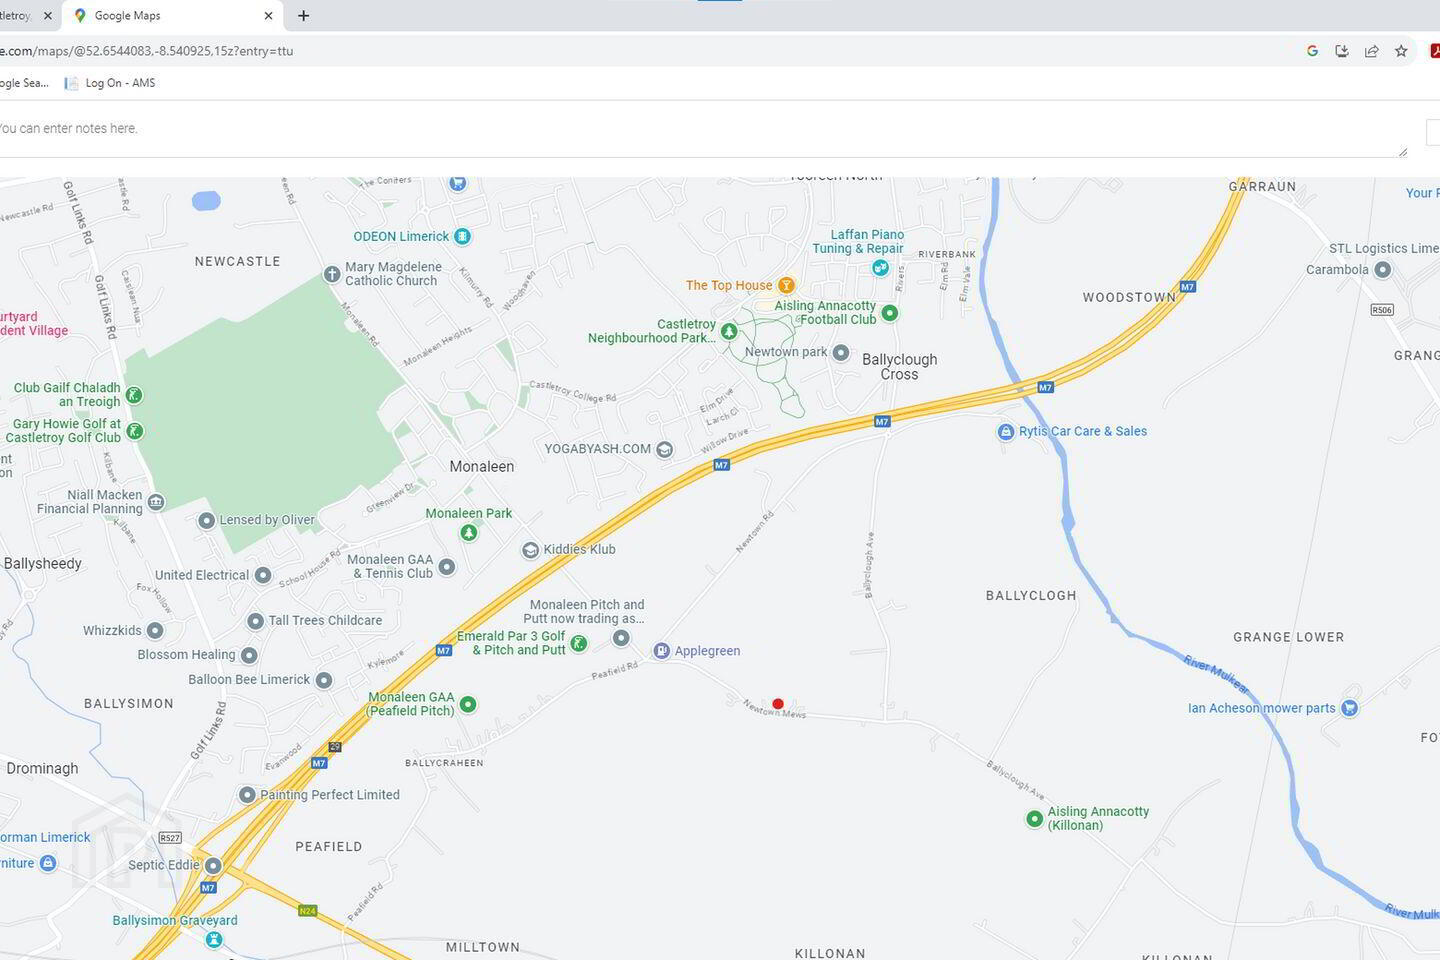Close the Google Maps tab
Viewport: 1440px width, 960px height.
click(268, 16)
